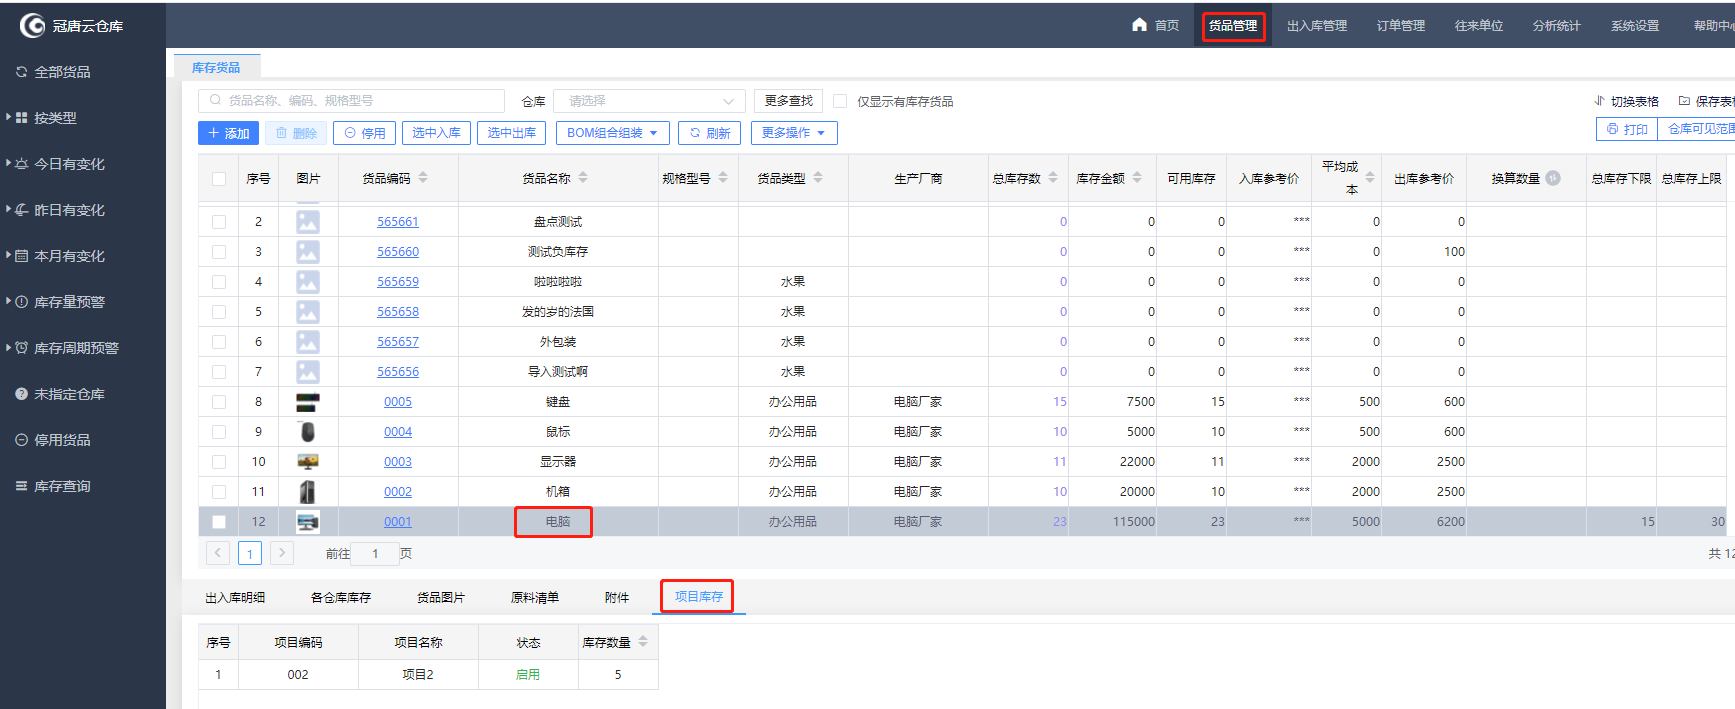Toggle the select-all header checkbox
This screenshot has width=1735, height=709.
click(x=219, y=179)
